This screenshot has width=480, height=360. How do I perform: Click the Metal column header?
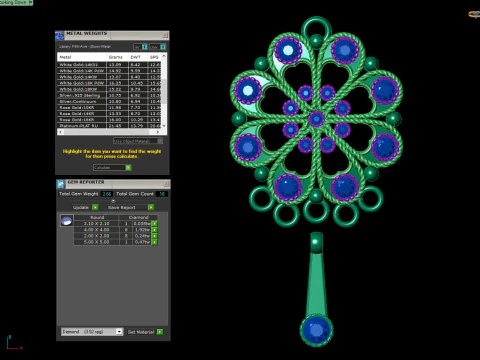pos(82,57)
